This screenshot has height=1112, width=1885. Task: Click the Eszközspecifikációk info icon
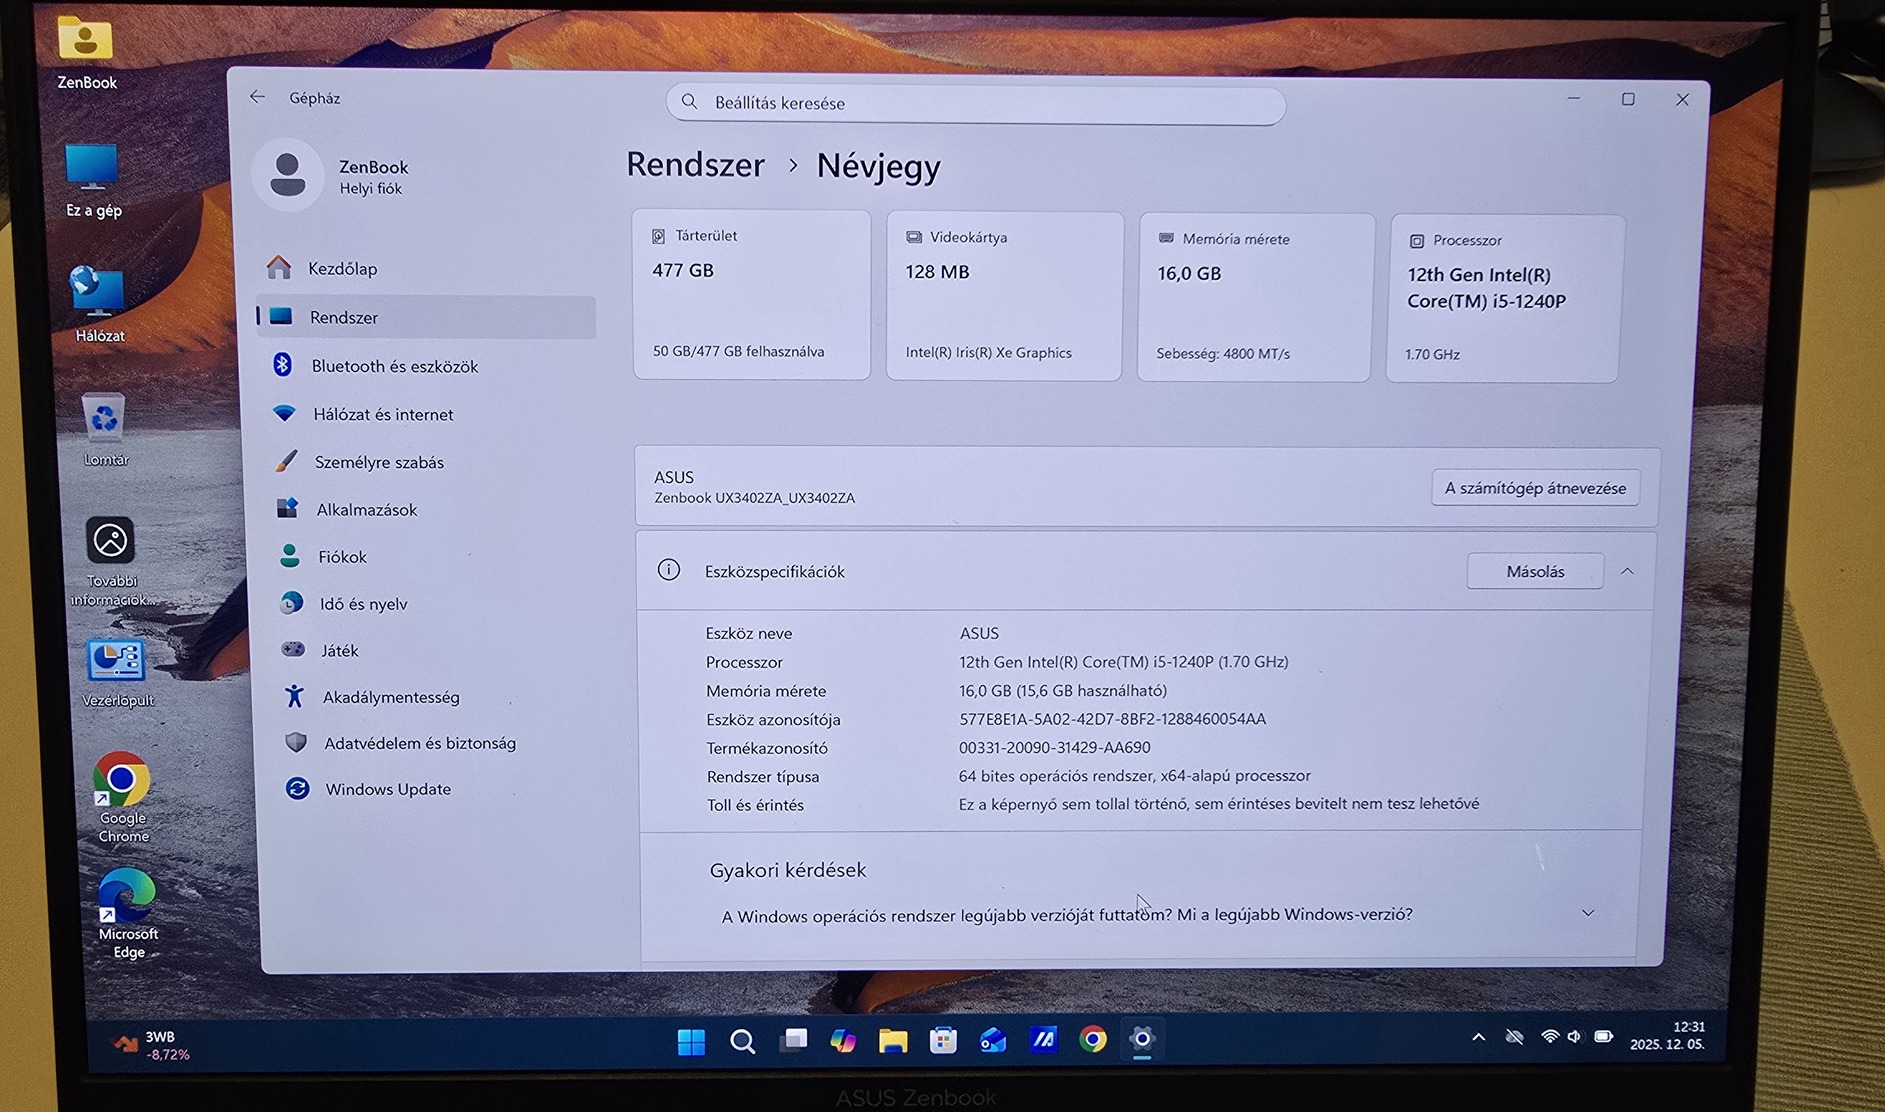(669, 570)
